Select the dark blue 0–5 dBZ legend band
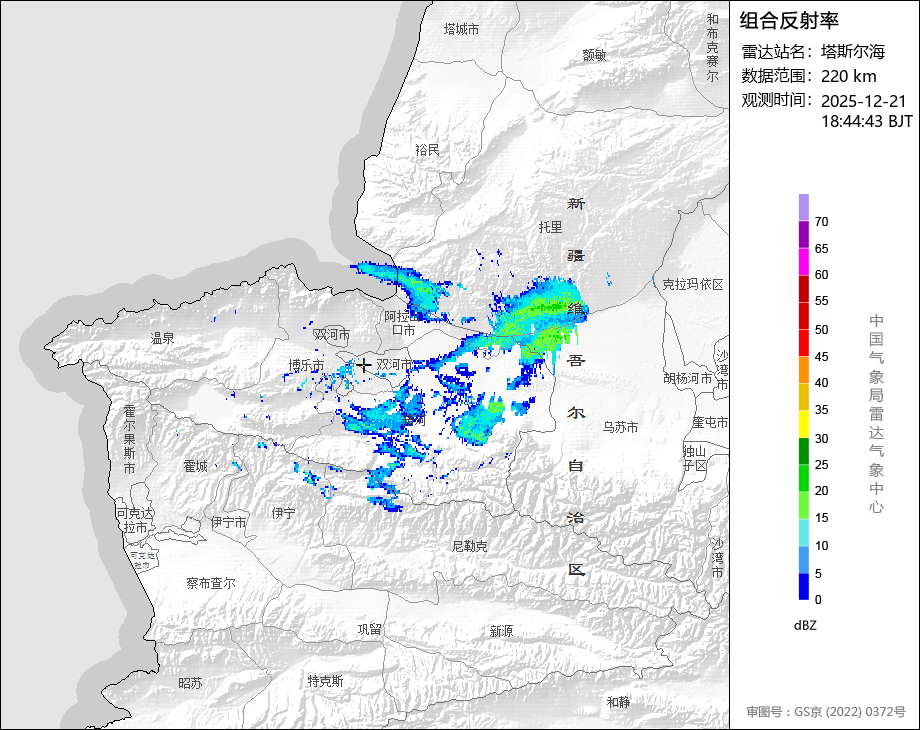Screen dimensions: 920x730 click(804, 587)
